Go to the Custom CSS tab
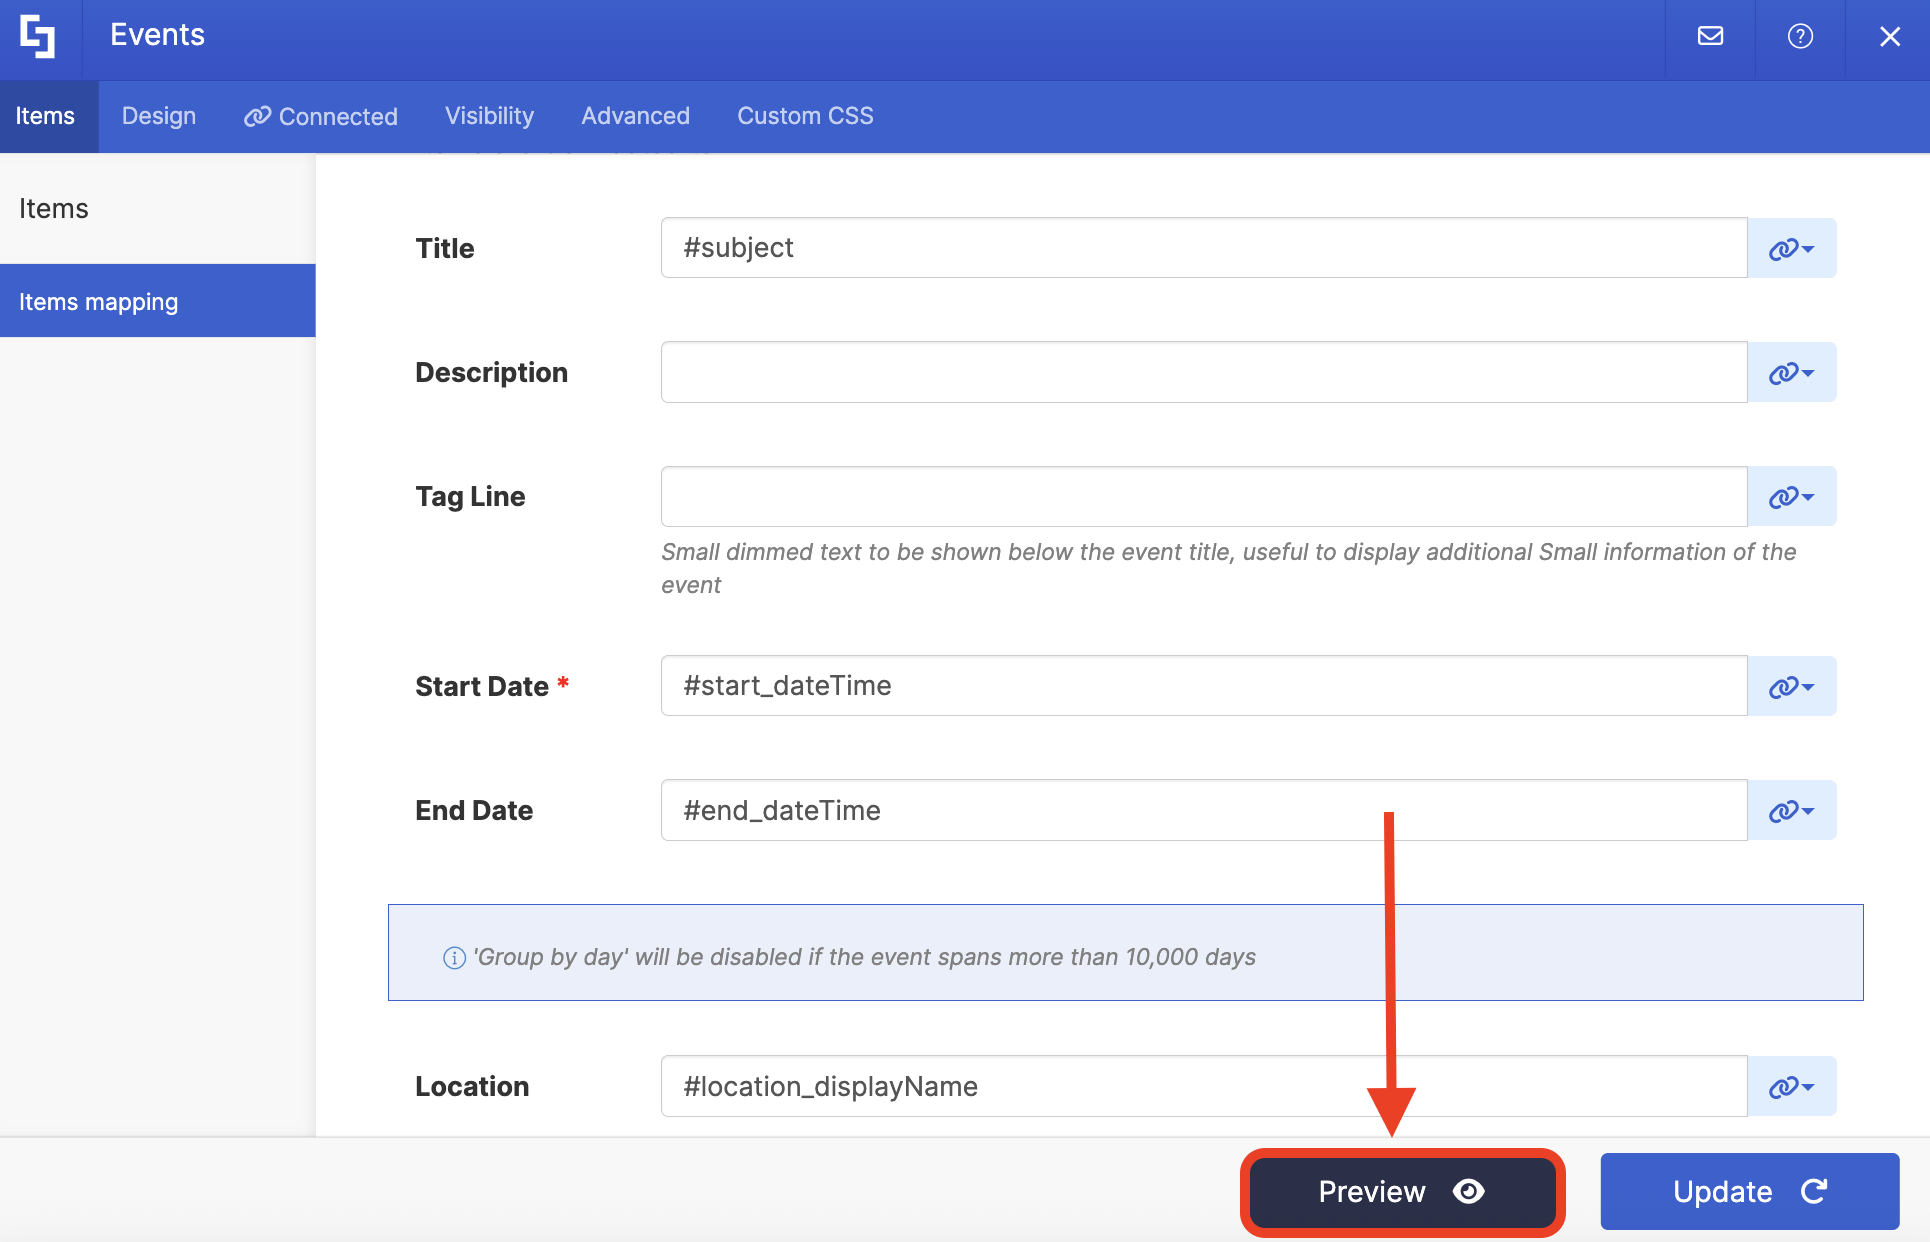 tap(805, 116)
